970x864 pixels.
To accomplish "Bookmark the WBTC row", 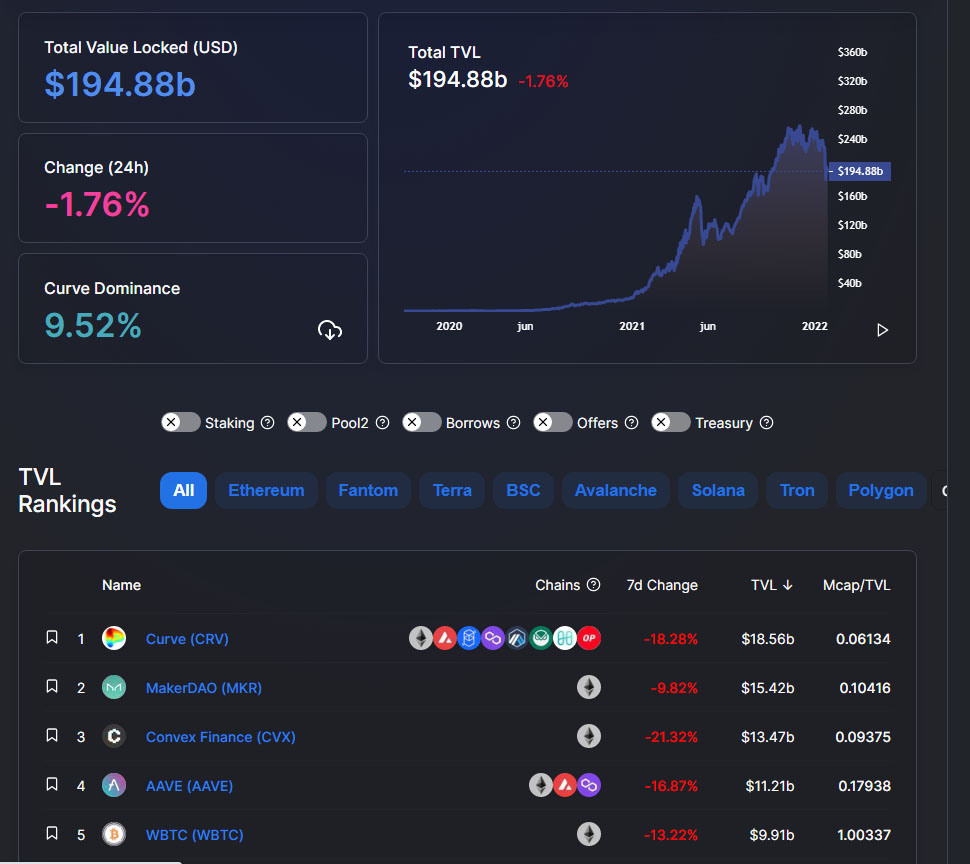I will pyautogui.click(x=52, y=833).
